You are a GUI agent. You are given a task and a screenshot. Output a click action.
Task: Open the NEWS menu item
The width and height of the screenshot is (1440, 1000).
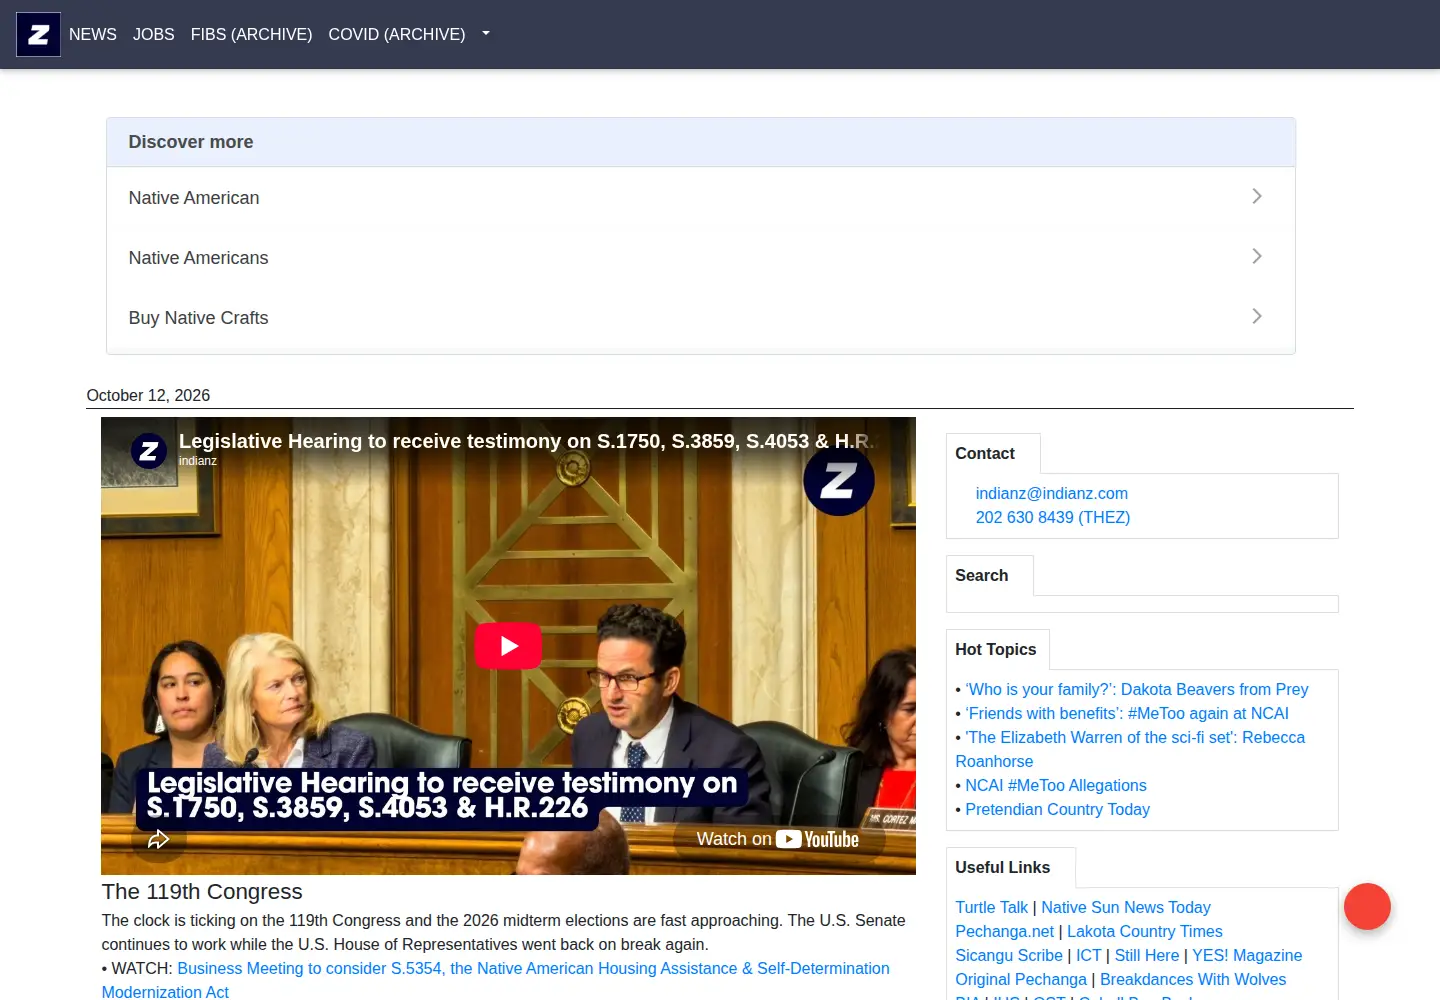[93, 34]
